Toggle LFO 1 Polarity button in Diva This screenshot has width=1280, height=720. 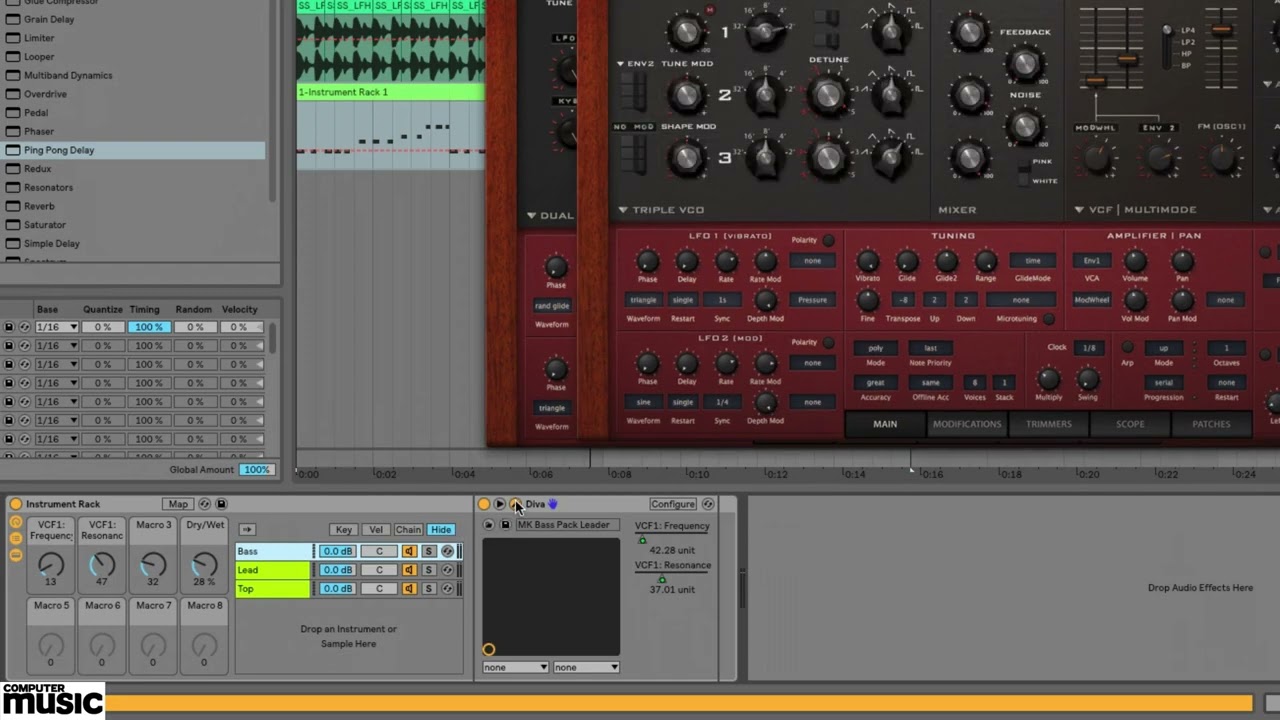829,241
